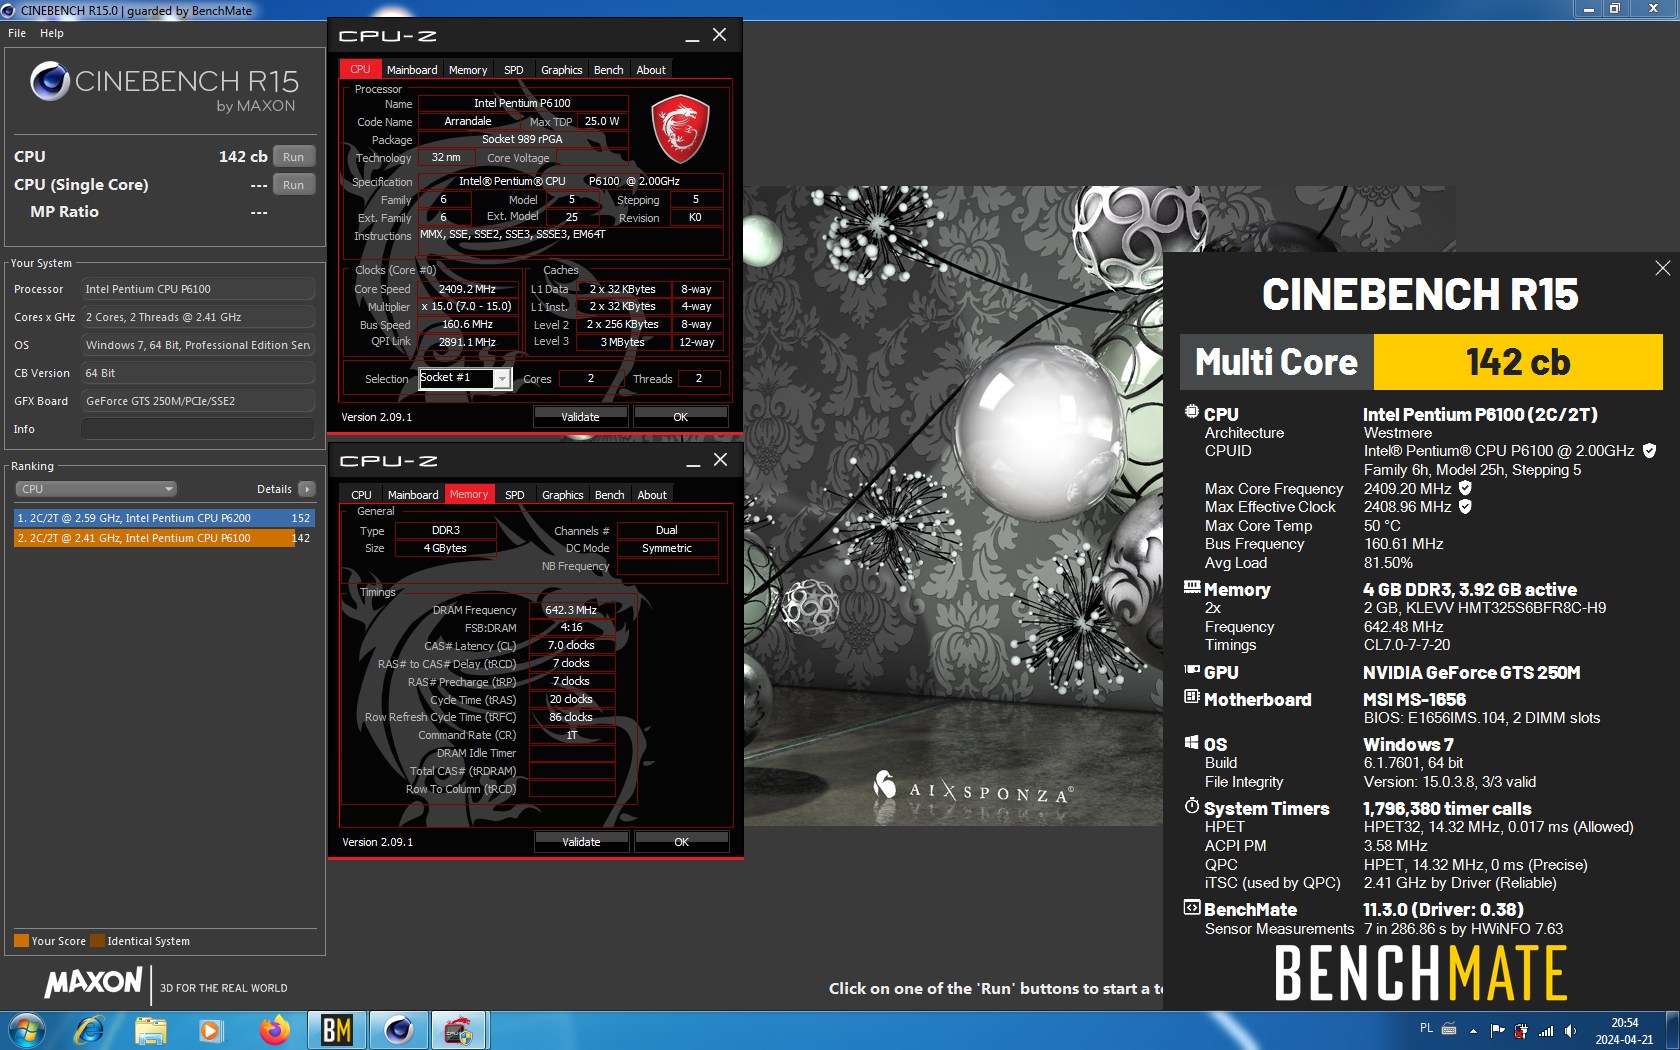
Task: Click Validate in the top CPU-Z window
Action: pyautogui.click(x=580, y=417)
